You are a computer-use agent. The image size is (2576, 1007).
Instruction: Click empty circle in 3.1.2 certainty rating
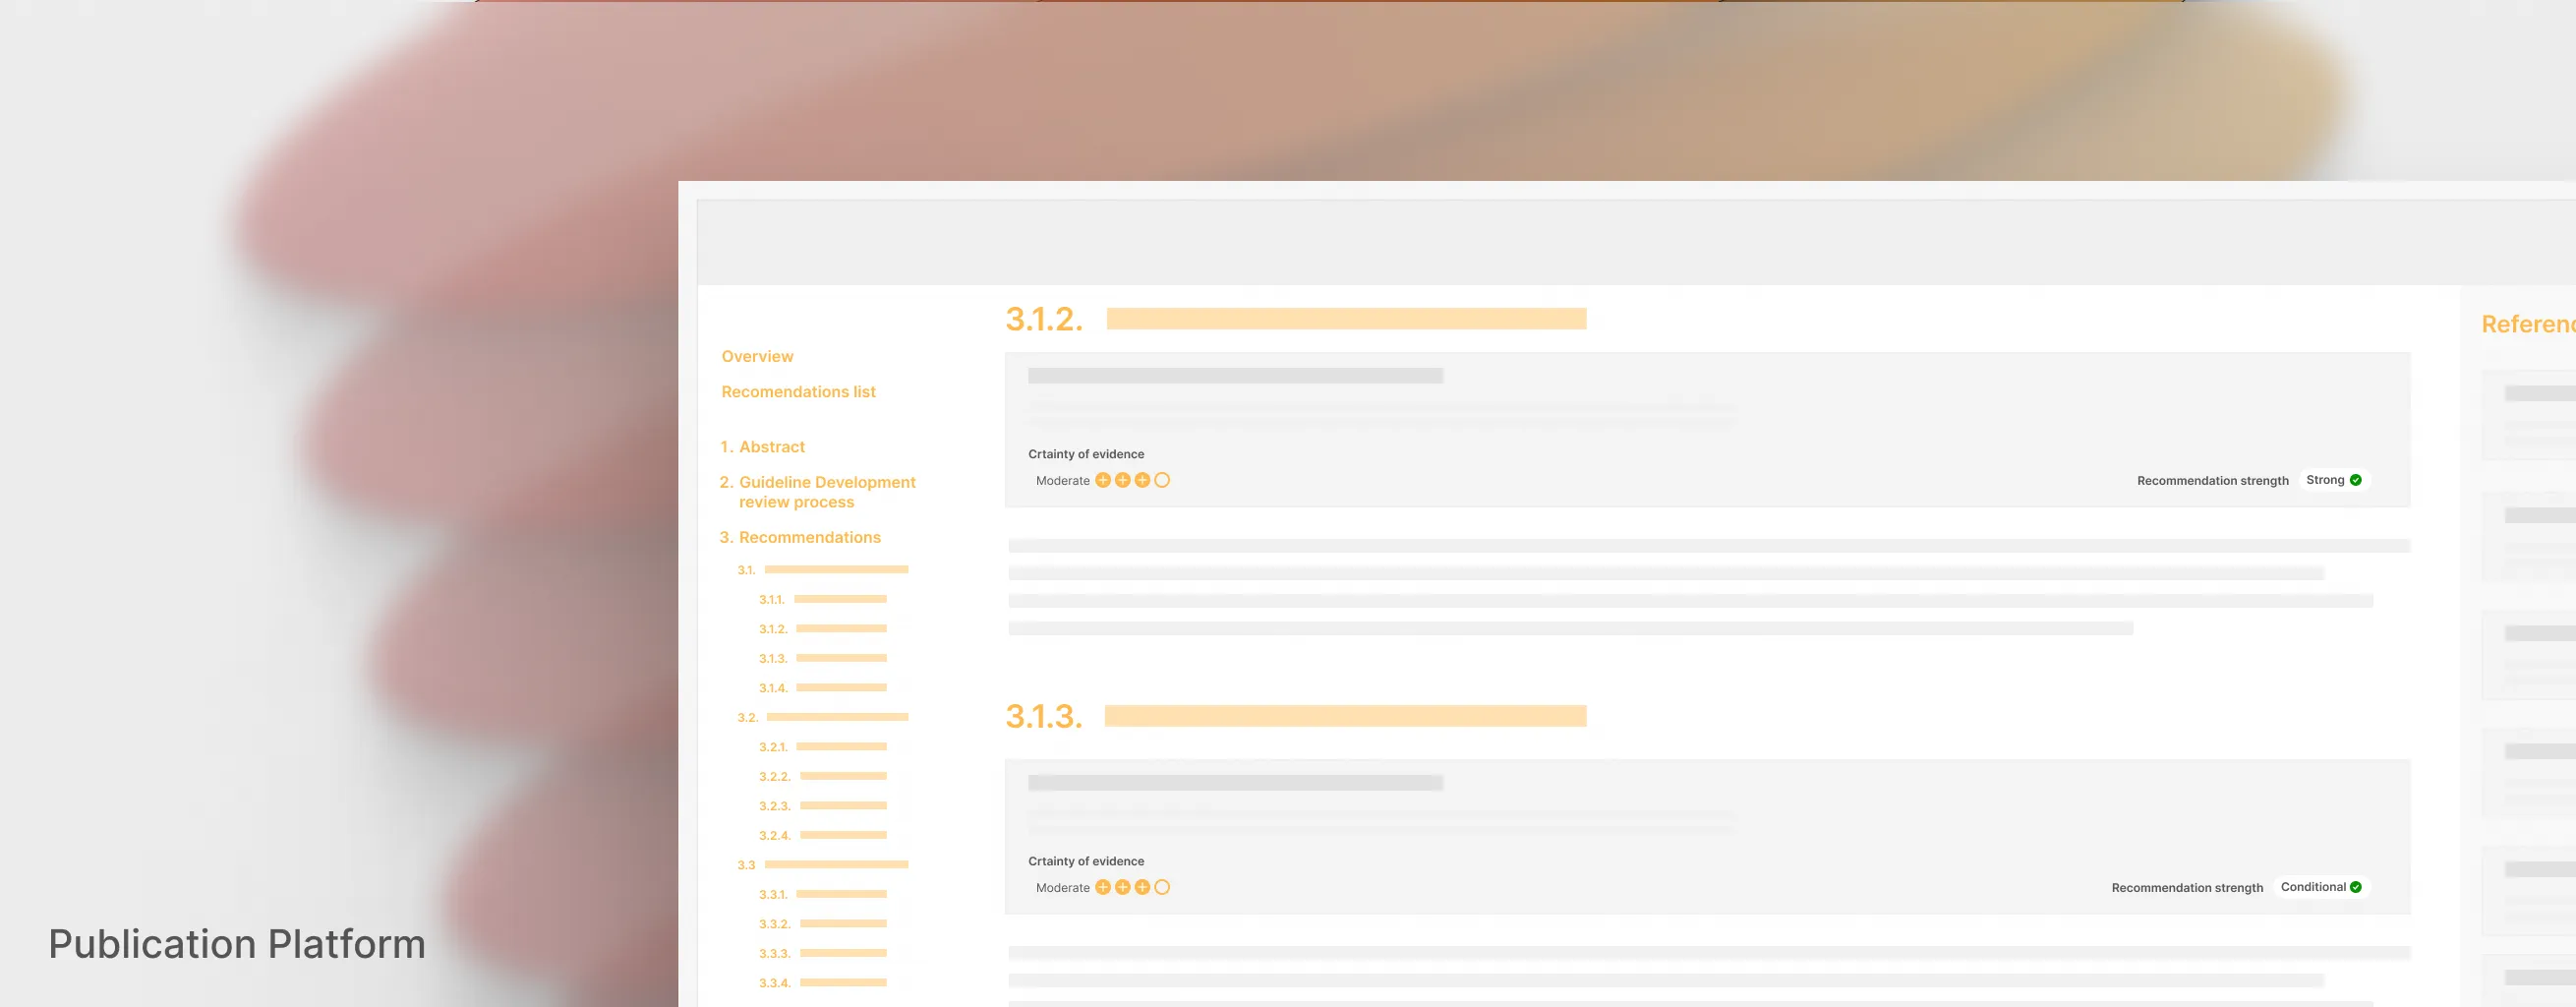(x=1162, y=480)
